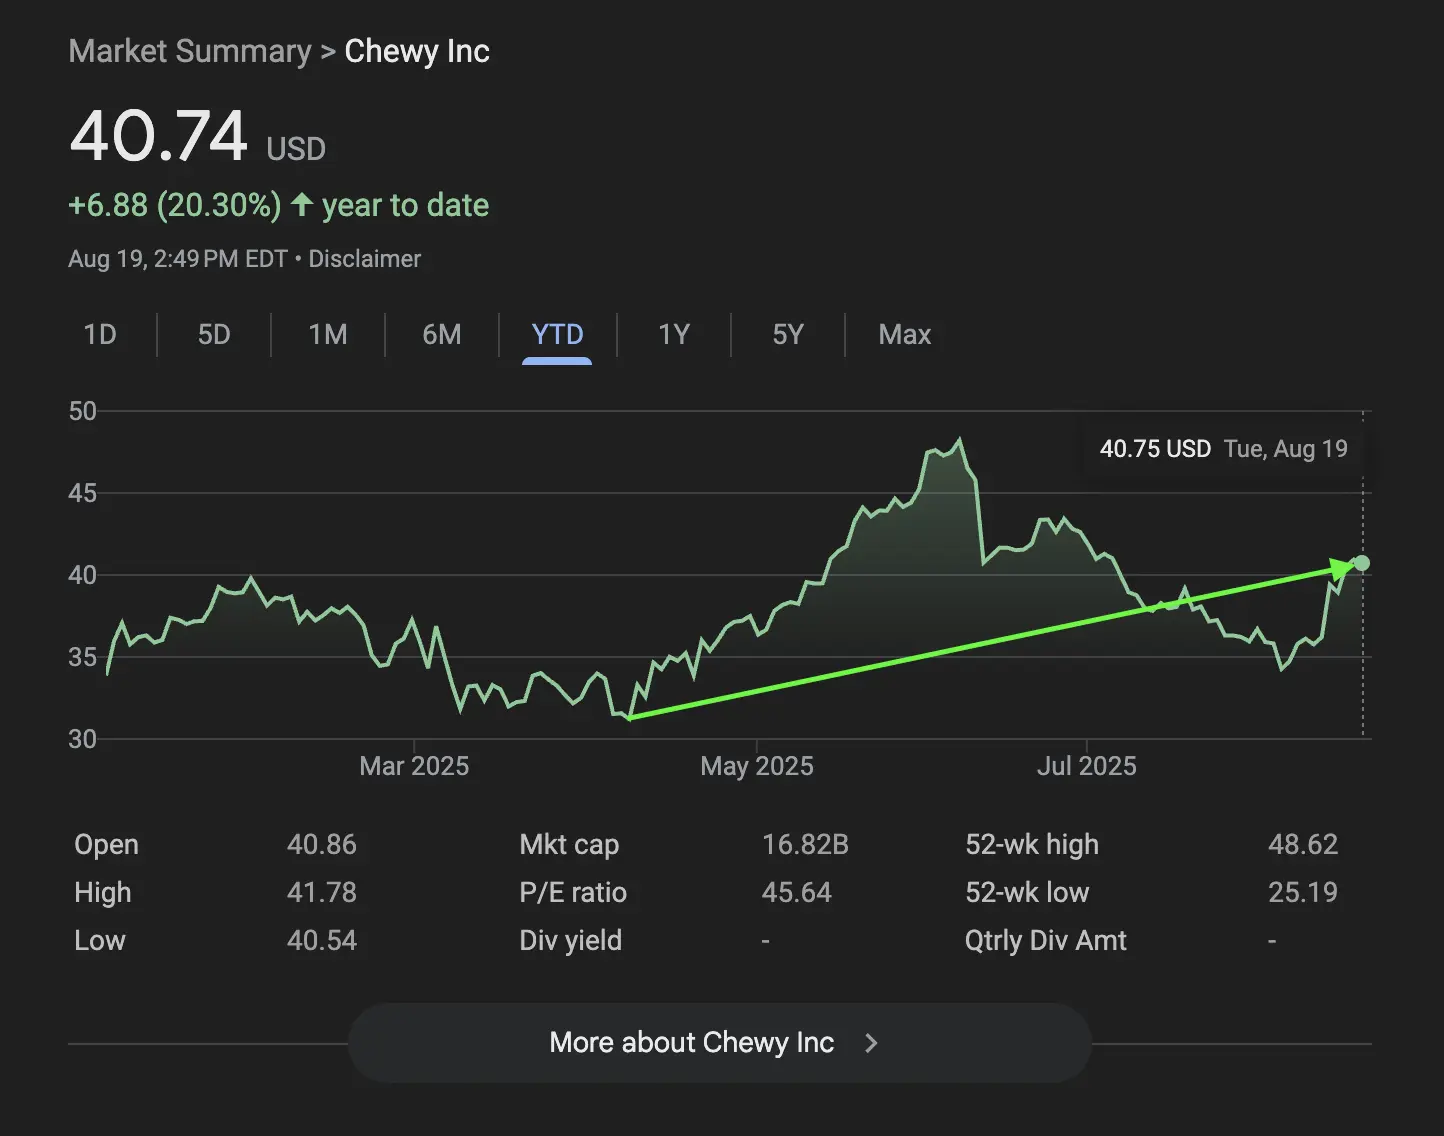Image resolution: width=1444 pixels, height=1136 pixels.
Task: Click the chart's current price dot marker
Action: (x=1361, y=563)
